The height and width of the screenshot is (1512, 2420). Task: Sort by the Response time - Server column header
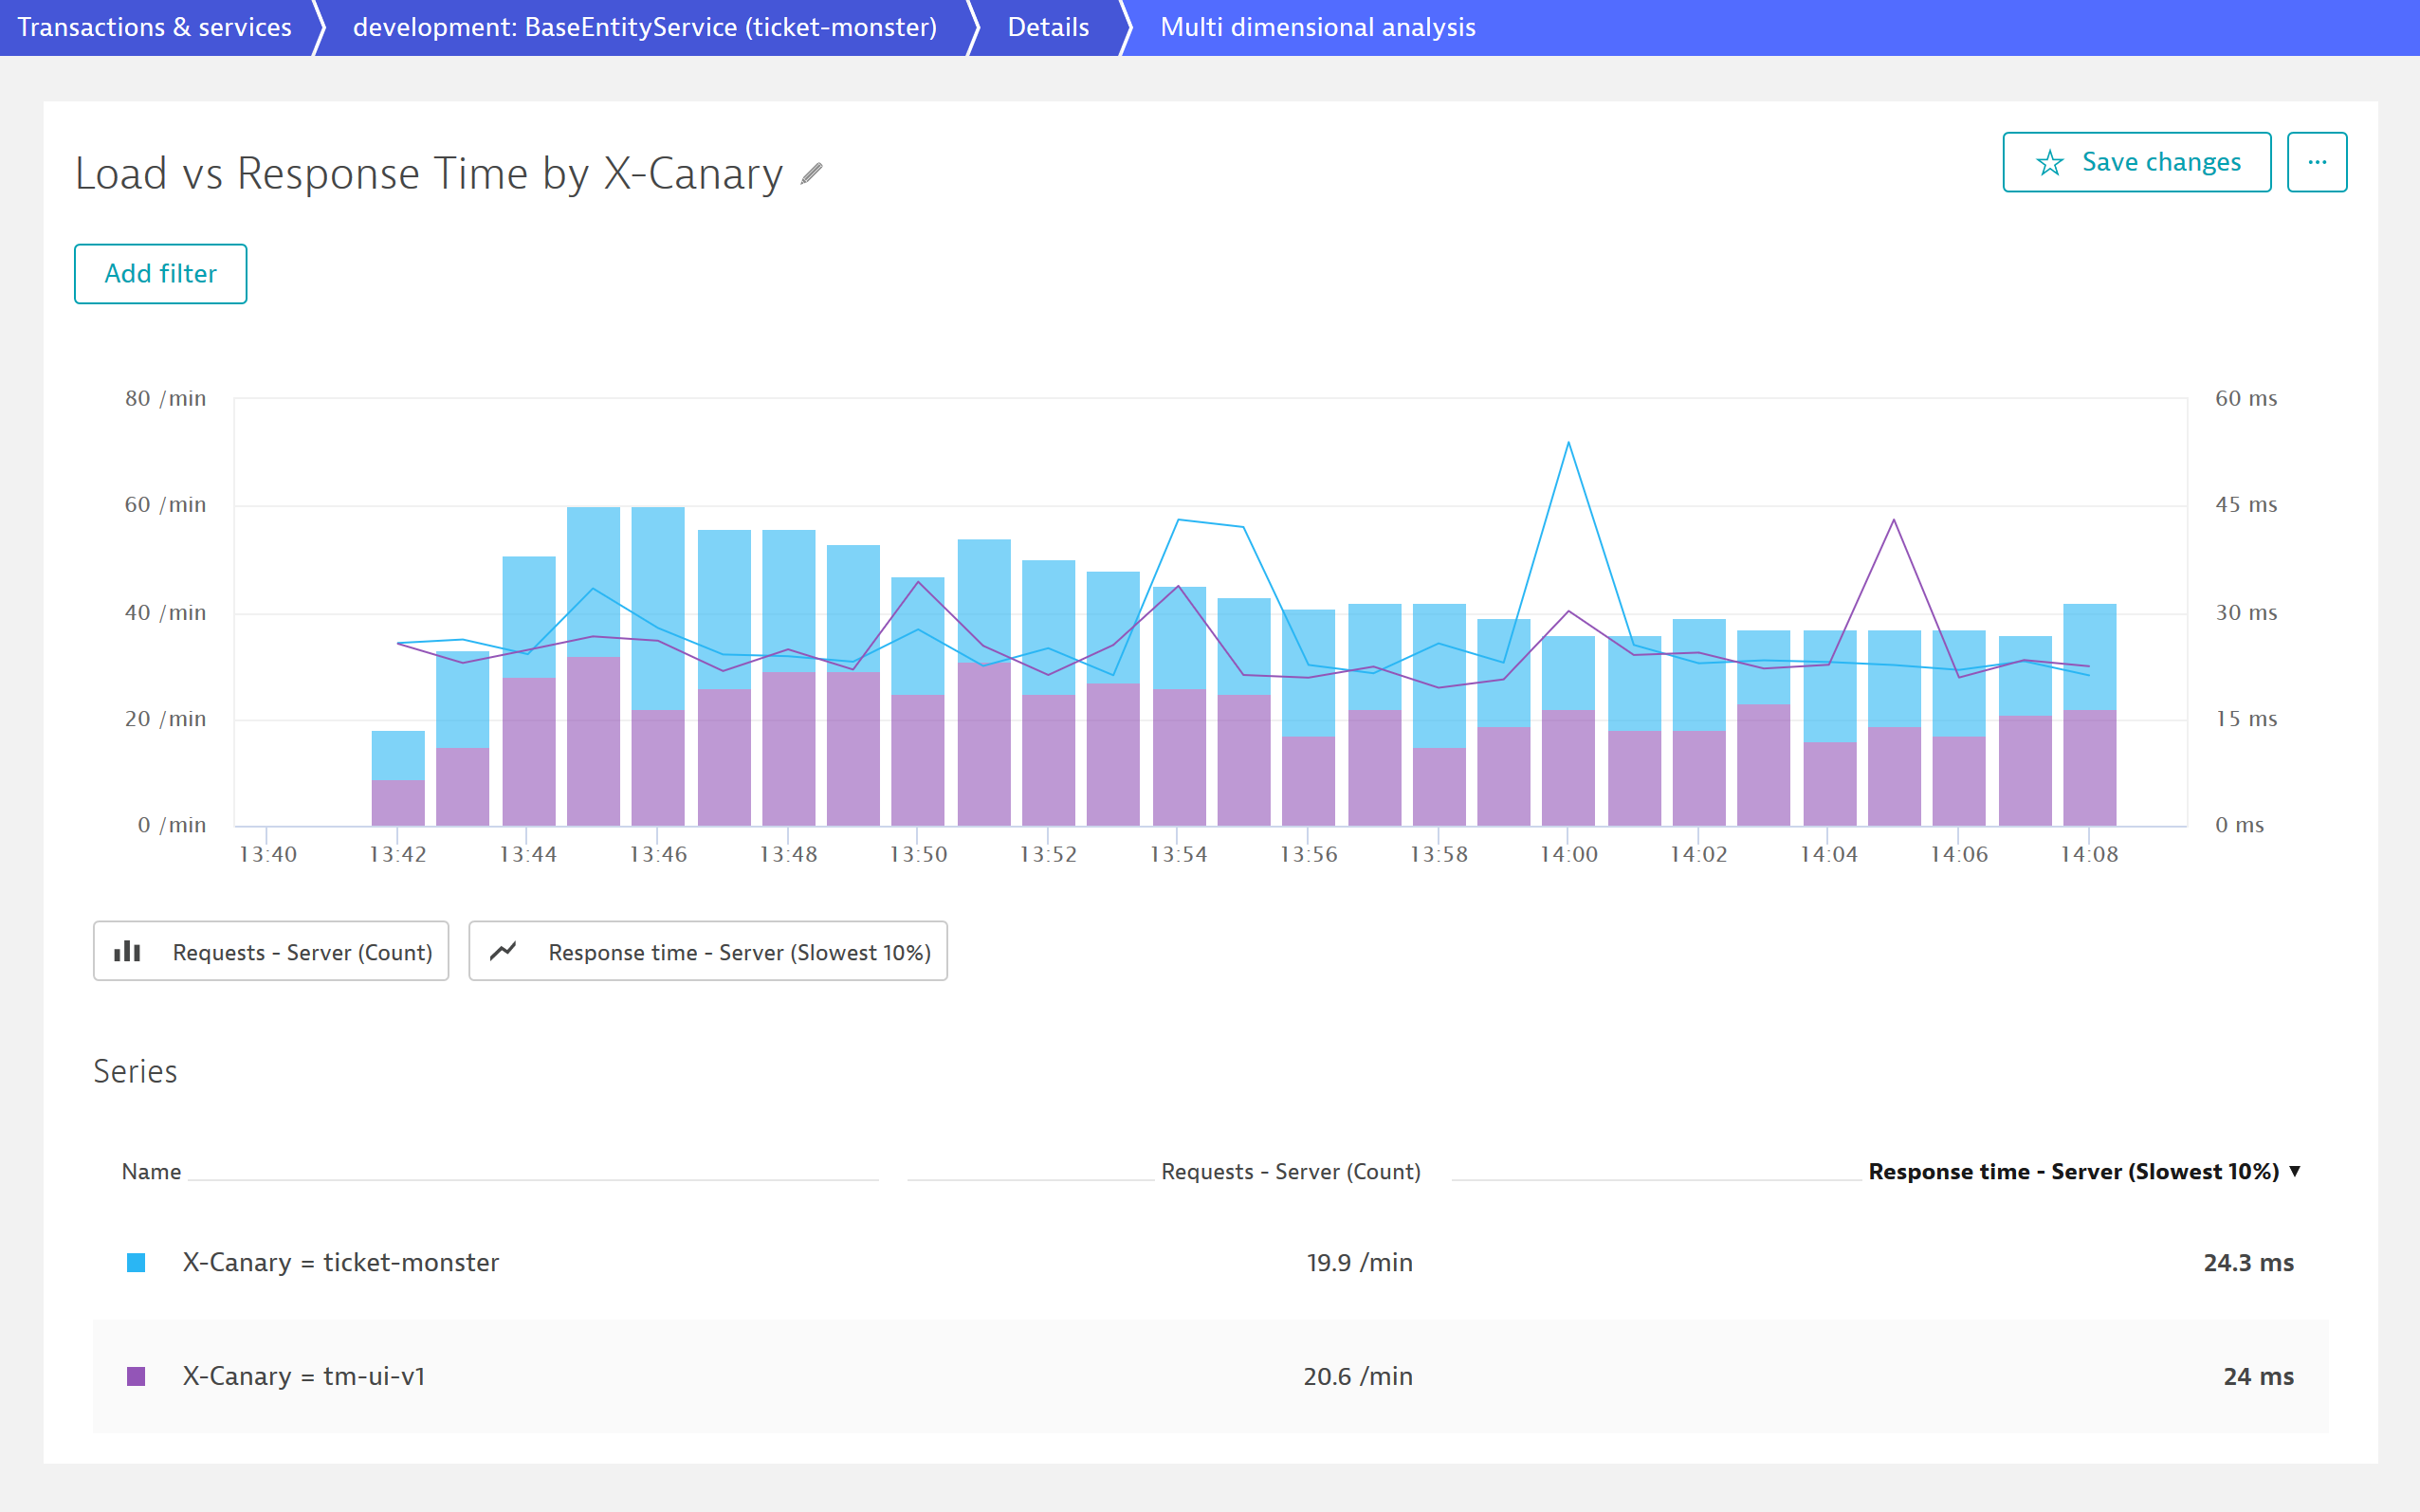pos(2072,1171)
